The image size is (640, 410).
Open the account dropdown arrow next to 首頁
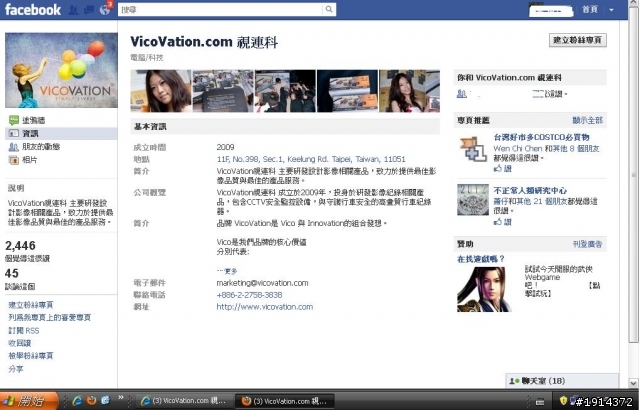[x=611, y=10]
